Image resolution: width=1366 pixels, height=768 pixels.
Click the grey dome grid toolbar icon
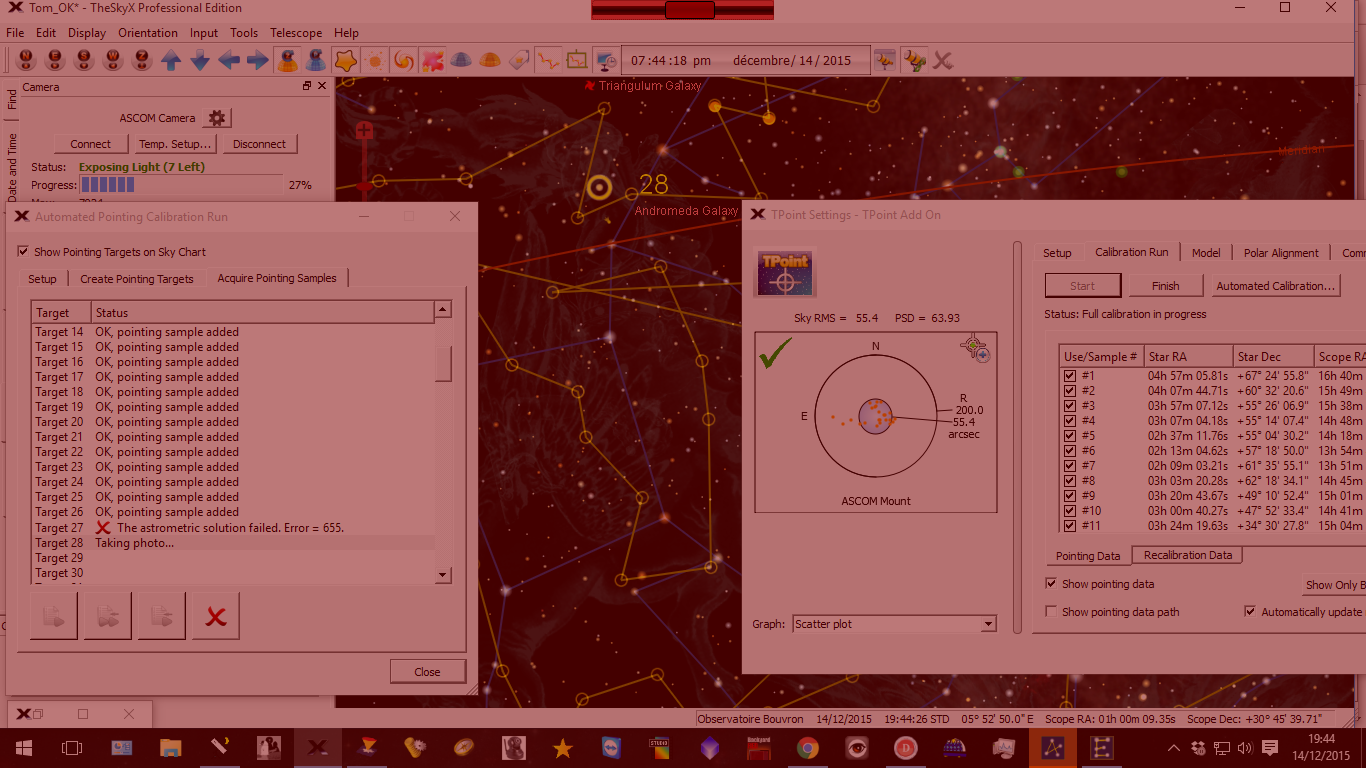[461, 60]
